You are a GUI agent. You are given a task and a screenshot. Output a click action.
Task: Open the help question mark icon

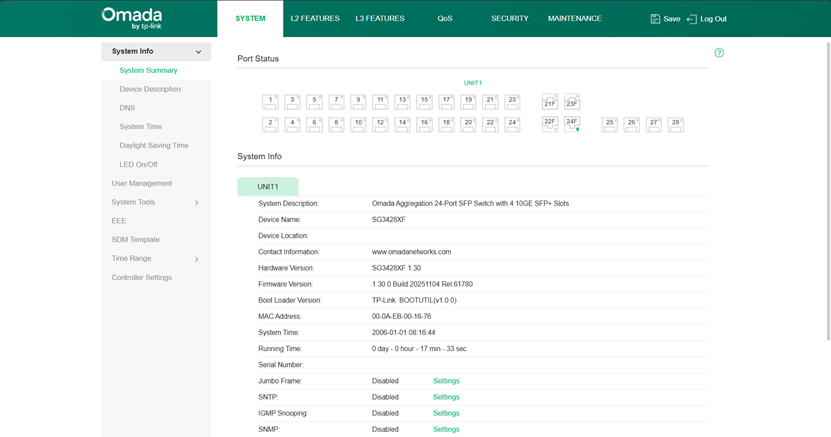(719, 53)
